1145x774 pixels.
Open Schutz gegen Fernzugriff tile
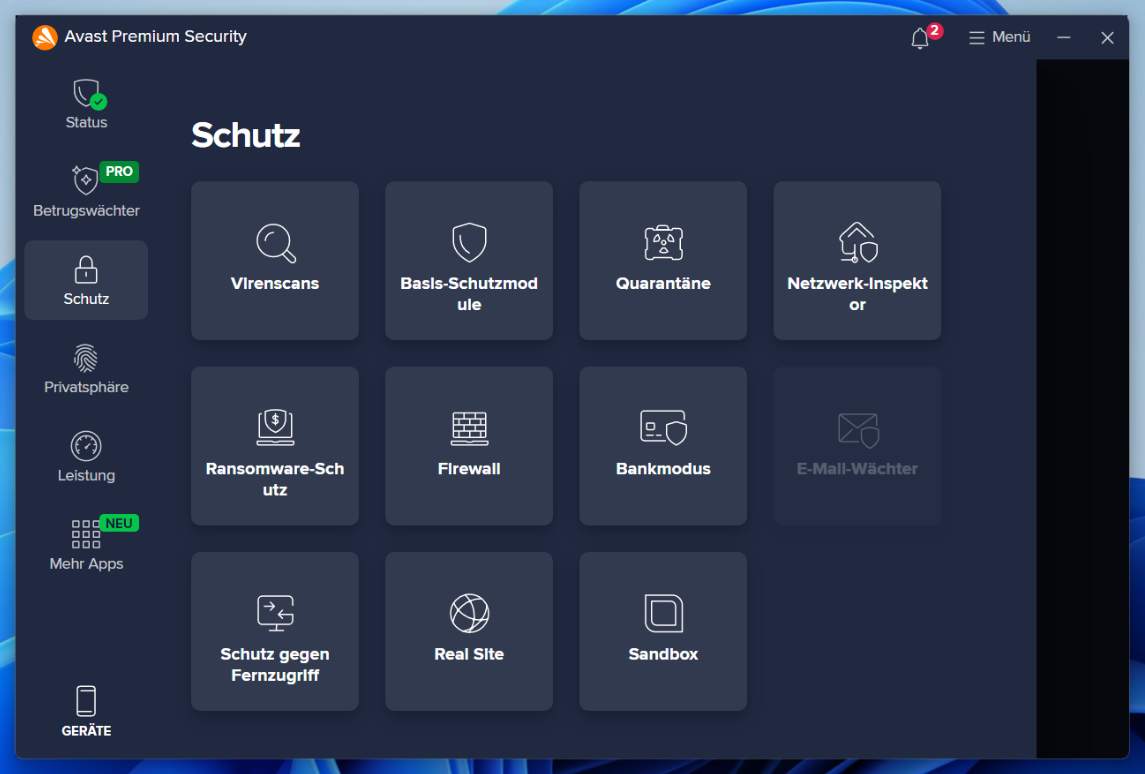275,632
